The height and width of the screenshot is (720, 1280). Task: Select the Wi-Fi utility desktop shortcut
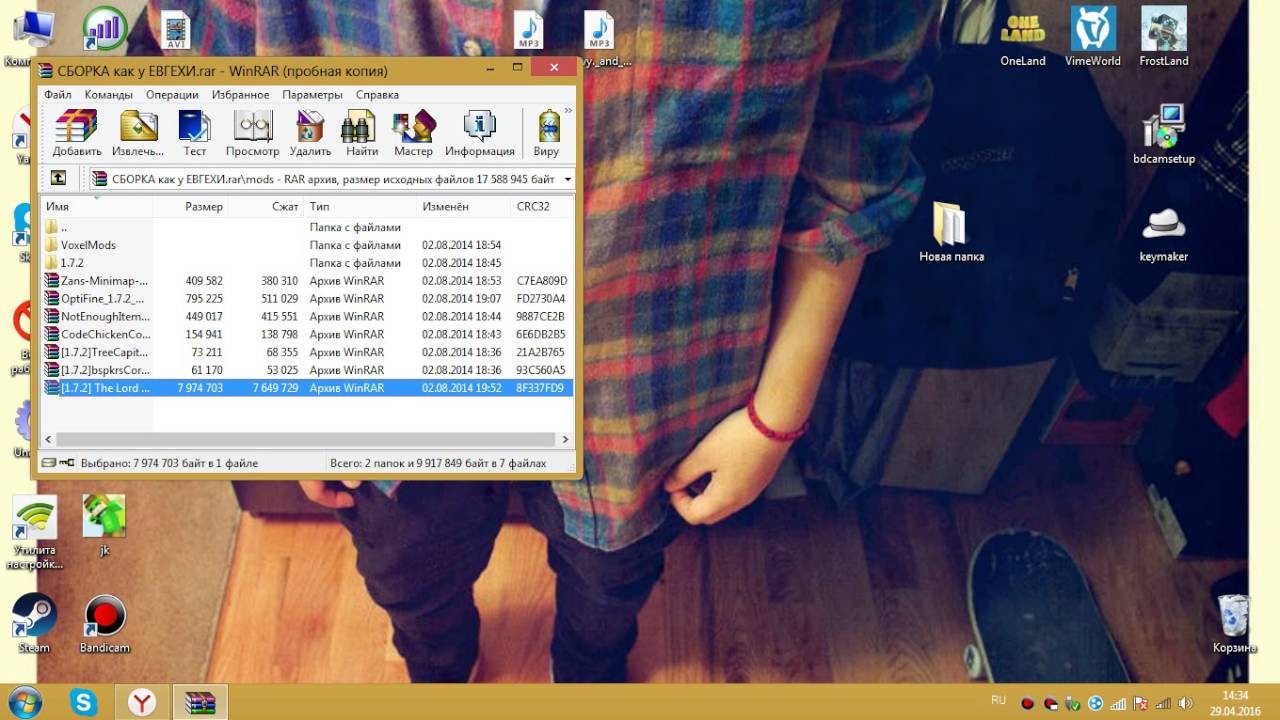[x=34, y=532]
